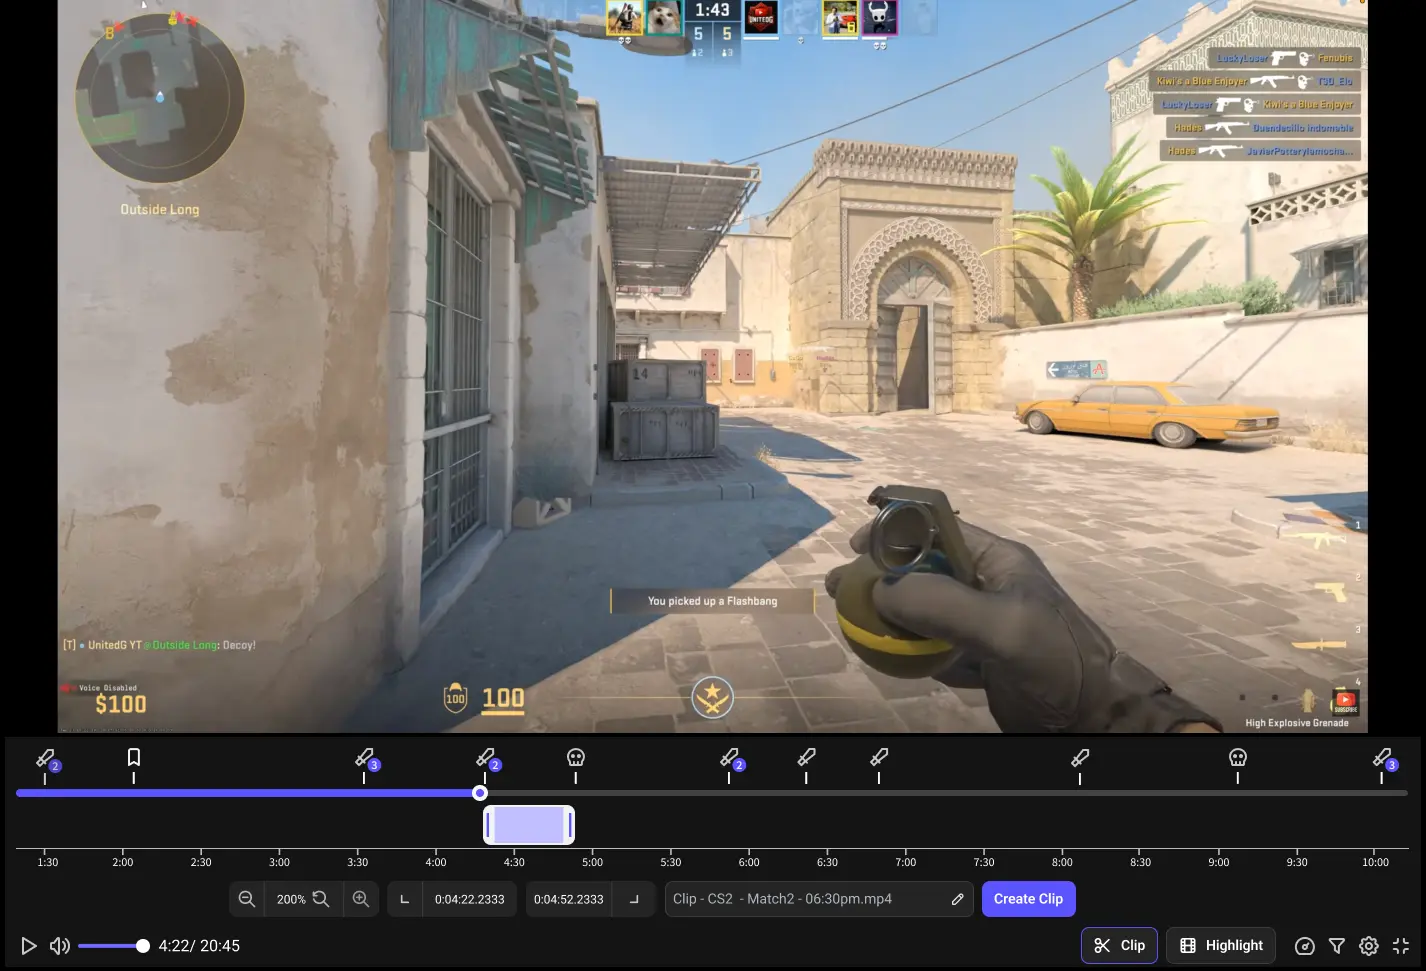
Task: Click the clip file name field
Action: [x=818, y=899]
